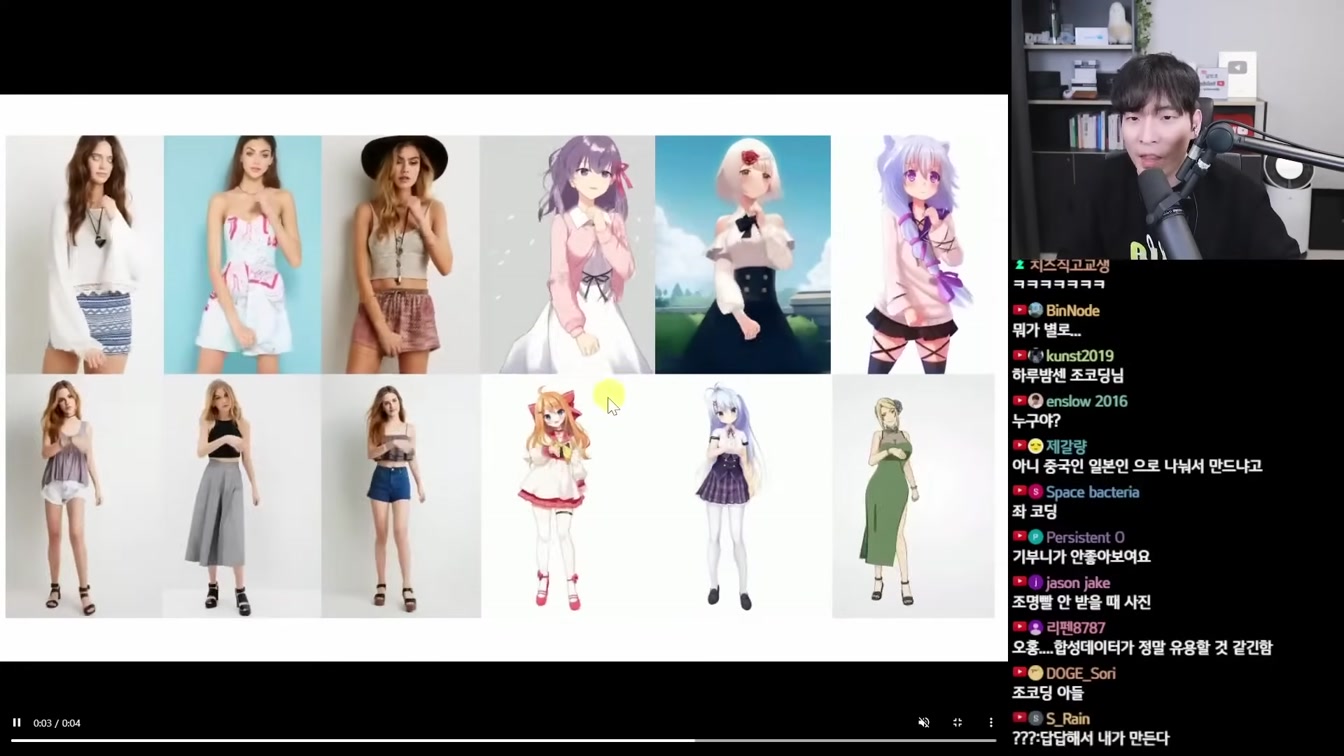This screenshot has width=1344, height=756.
Task: Select the photo of woman in white sweater
Action: coord(84,254)
